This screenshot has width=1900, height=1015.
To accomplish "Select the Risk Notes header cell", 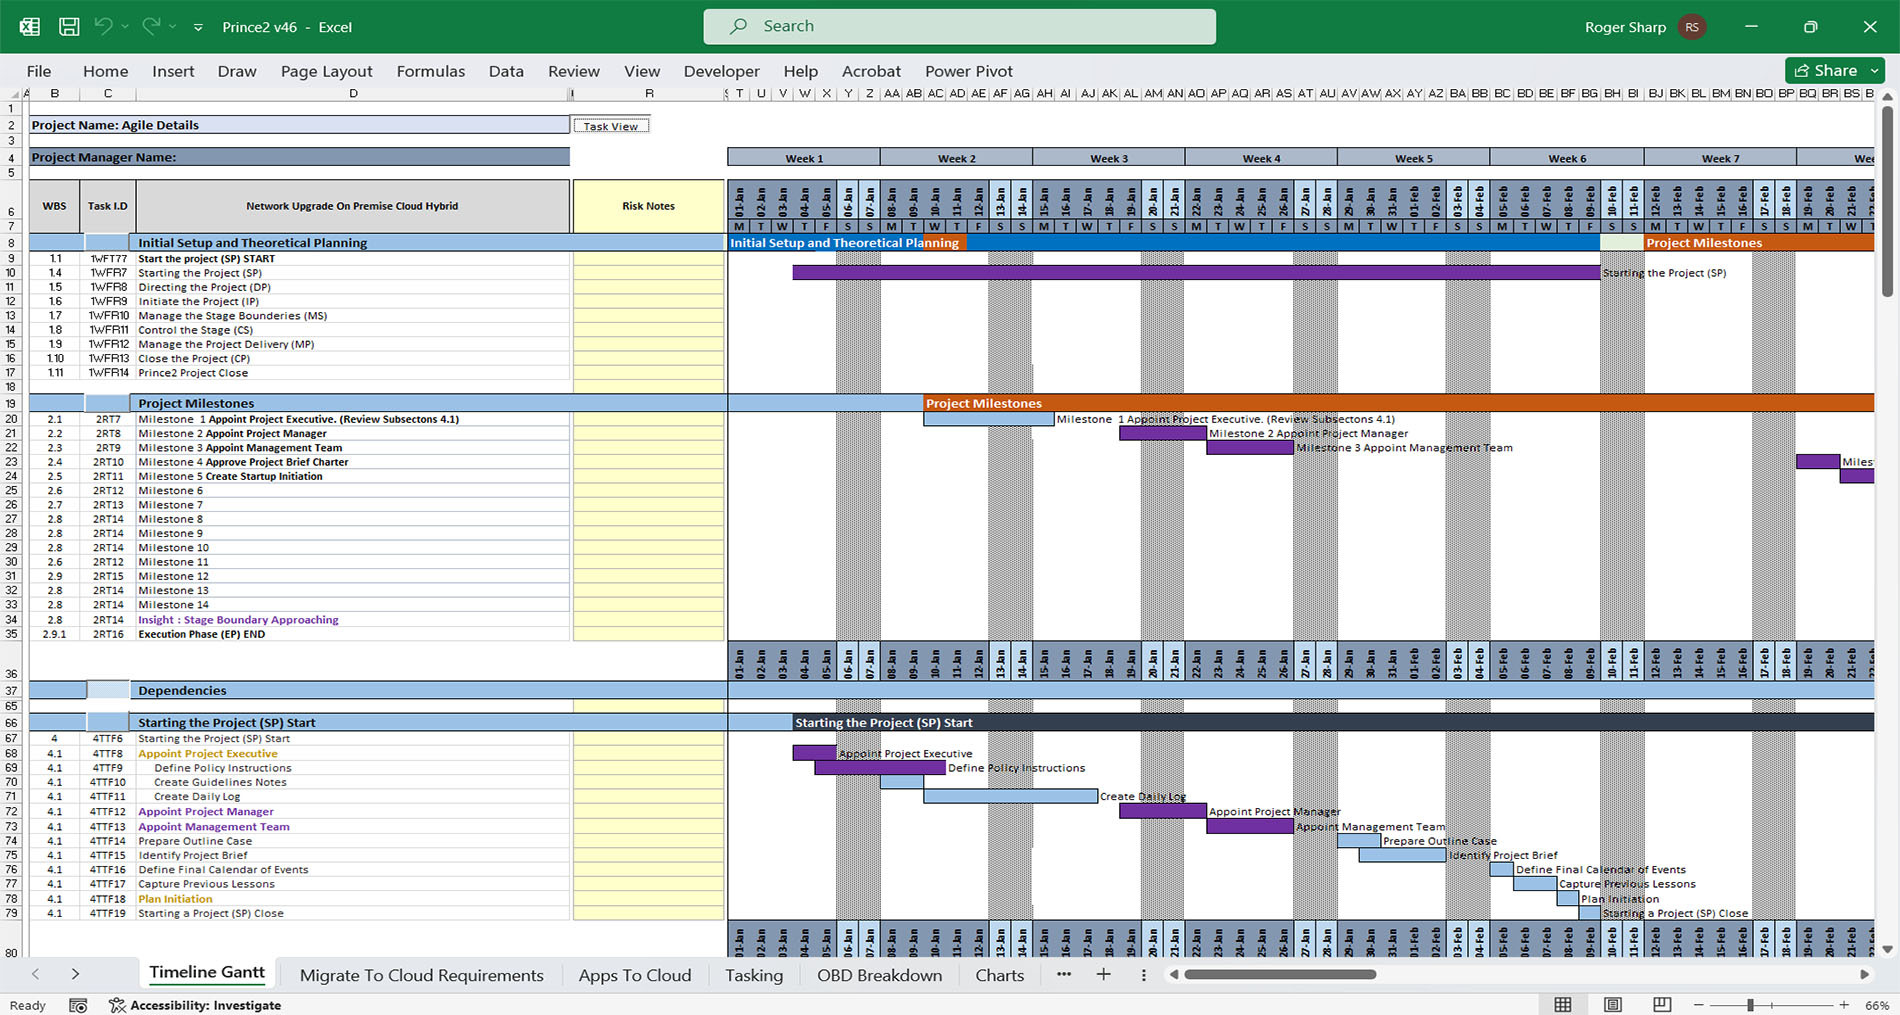I will (x=648, y=206).
